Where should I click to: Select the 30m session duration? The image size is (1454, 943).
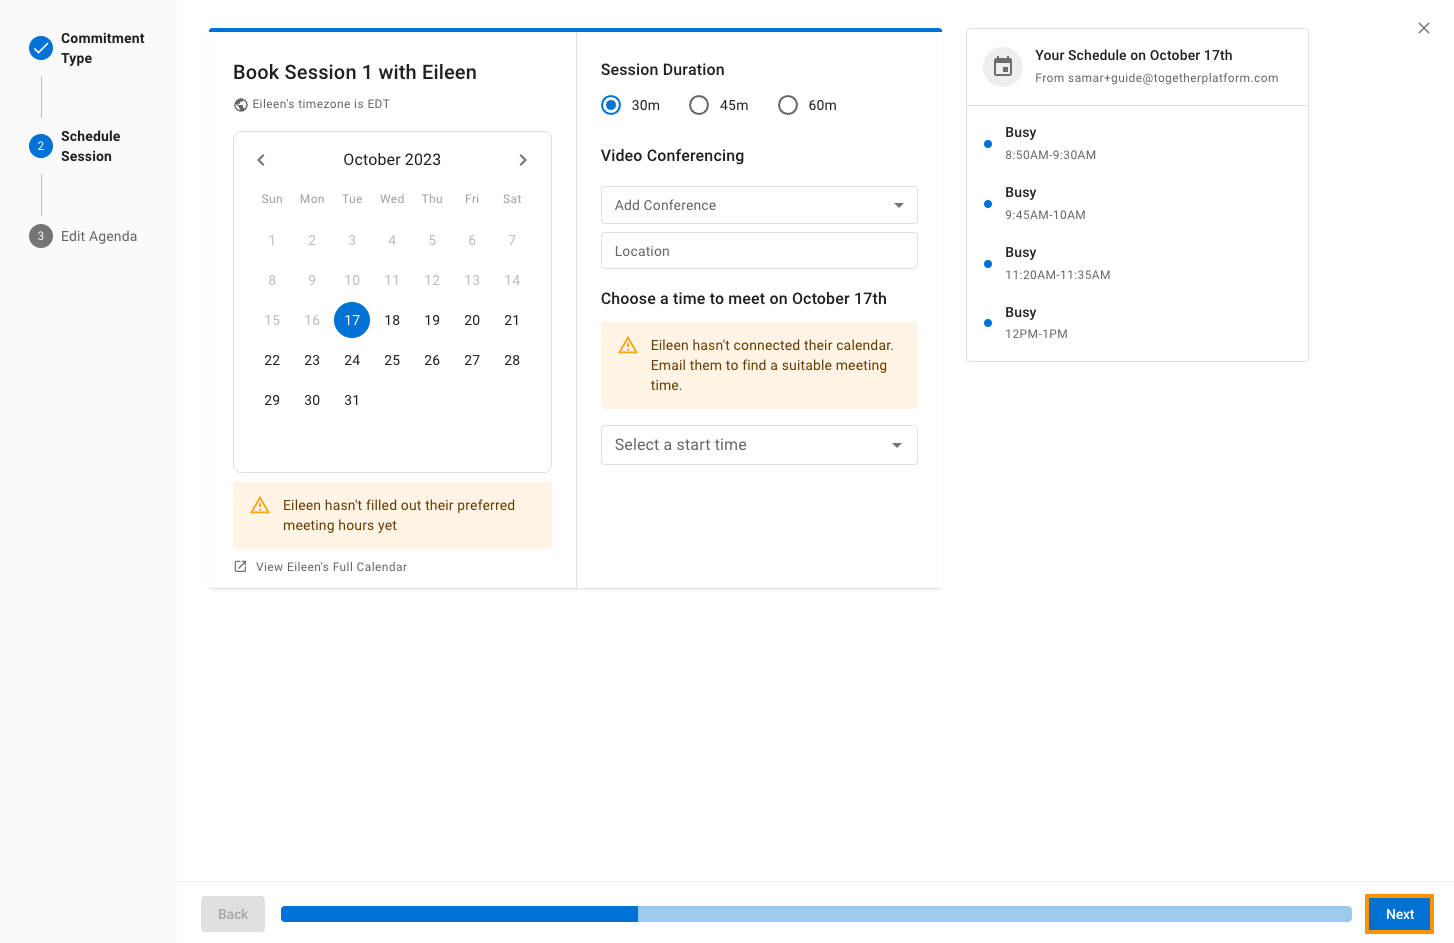611,105
